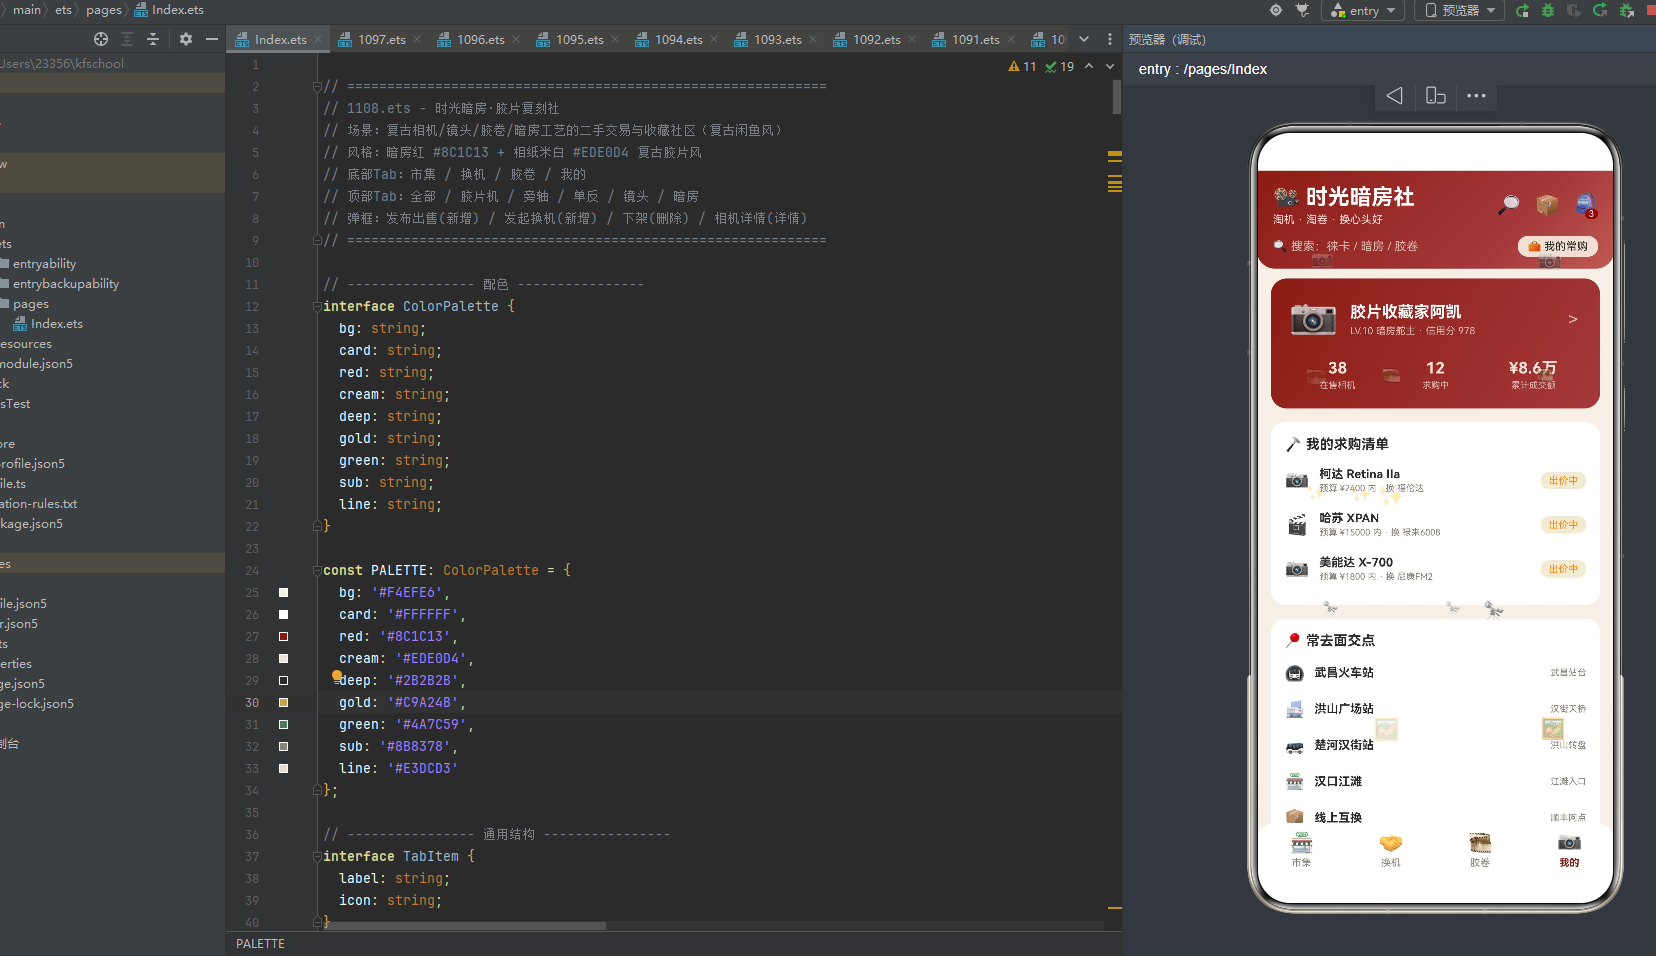Click the package box icon in phone preview

(x=1547, y=204)
